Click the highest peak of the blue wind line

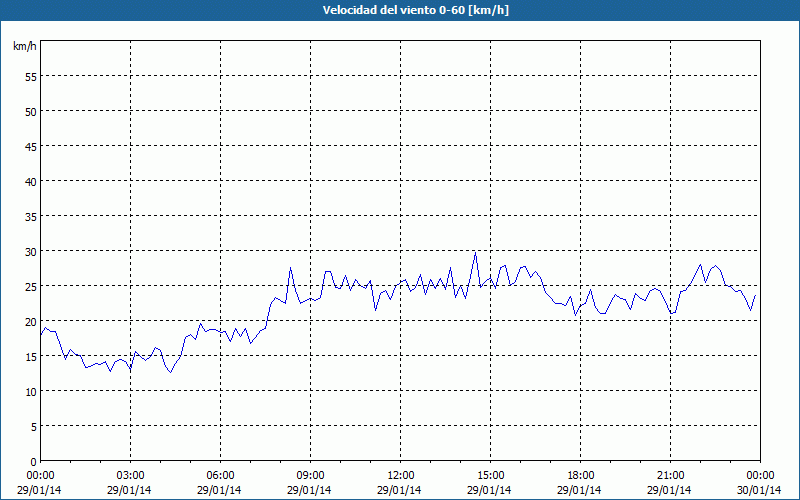click(476, 253)
